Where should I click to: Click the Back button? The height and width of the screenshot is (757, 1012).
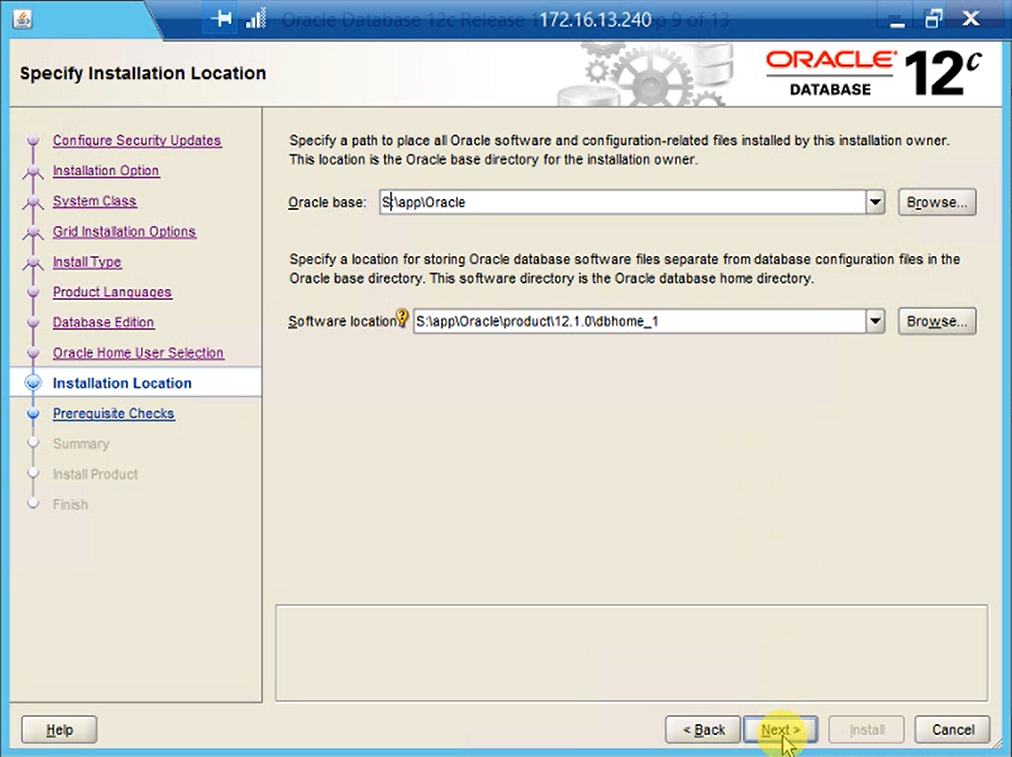tap(703, 729)
